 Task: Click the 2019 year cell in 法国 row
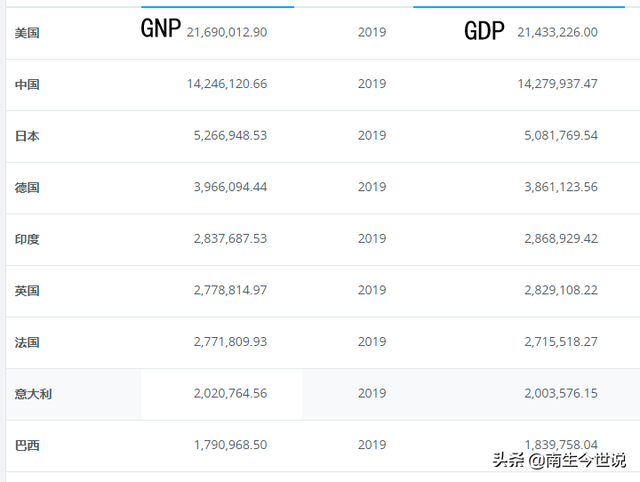click(x=371, y=342)
